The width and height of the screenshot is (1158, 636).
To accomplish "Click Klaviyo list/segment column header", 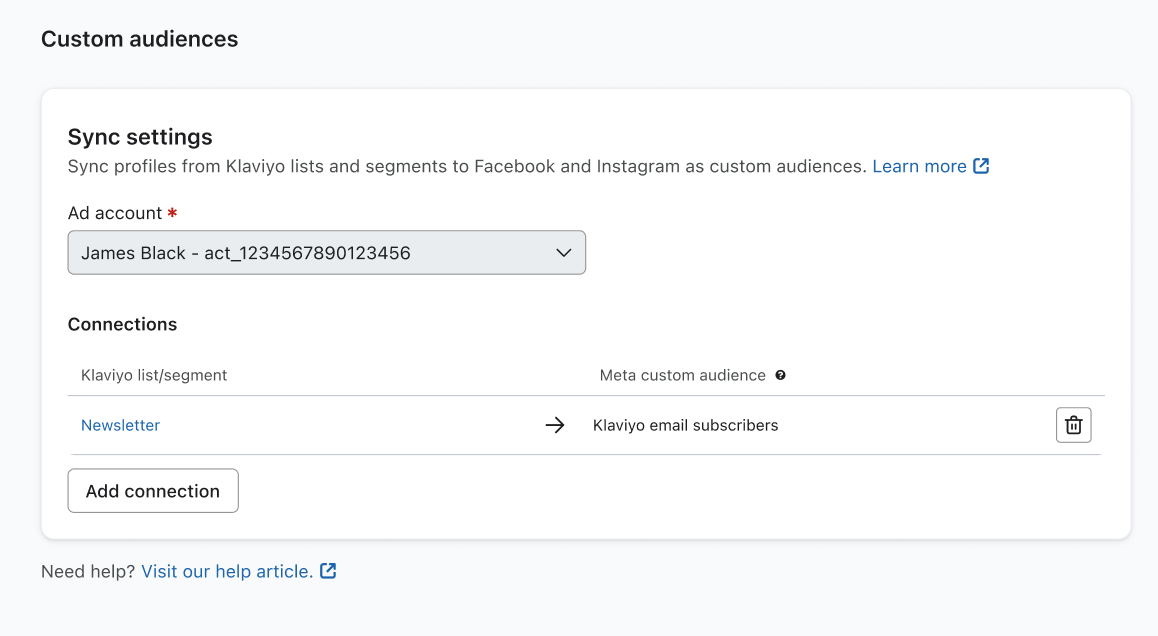I will coord(154,375).
